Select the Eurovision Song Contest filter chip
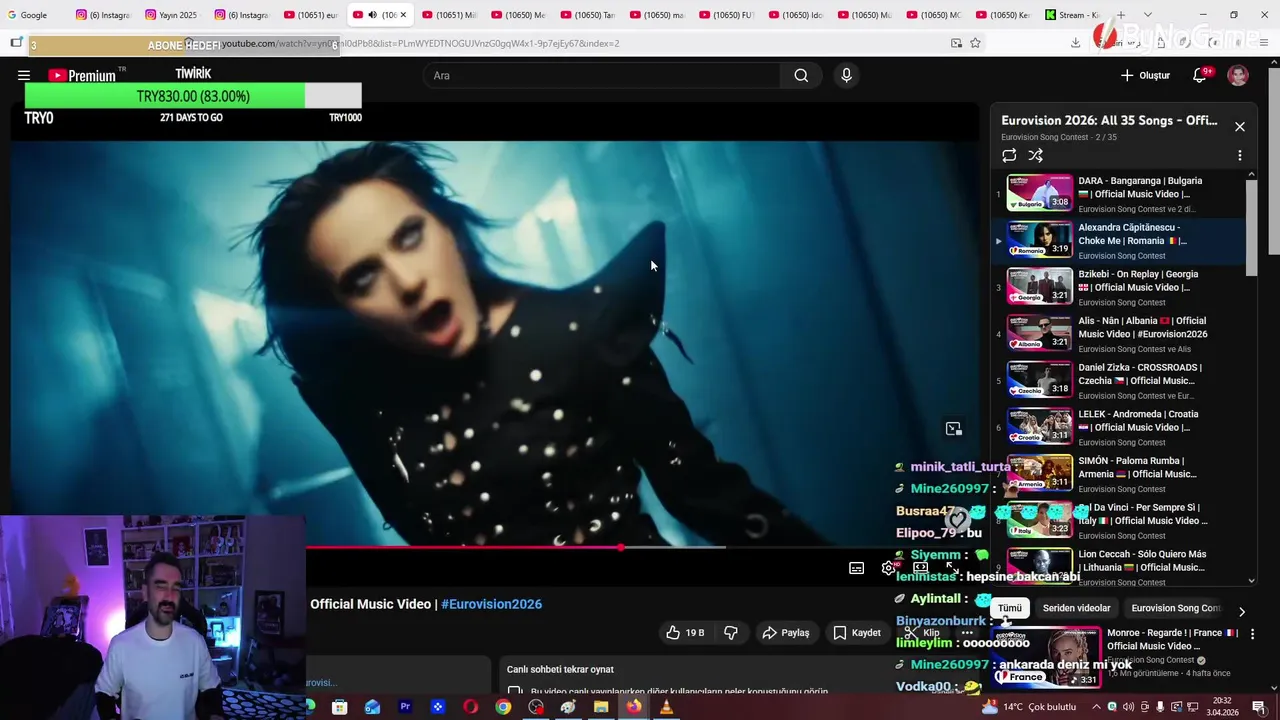Screen dimensions: 1280x720 (1176, 608)
